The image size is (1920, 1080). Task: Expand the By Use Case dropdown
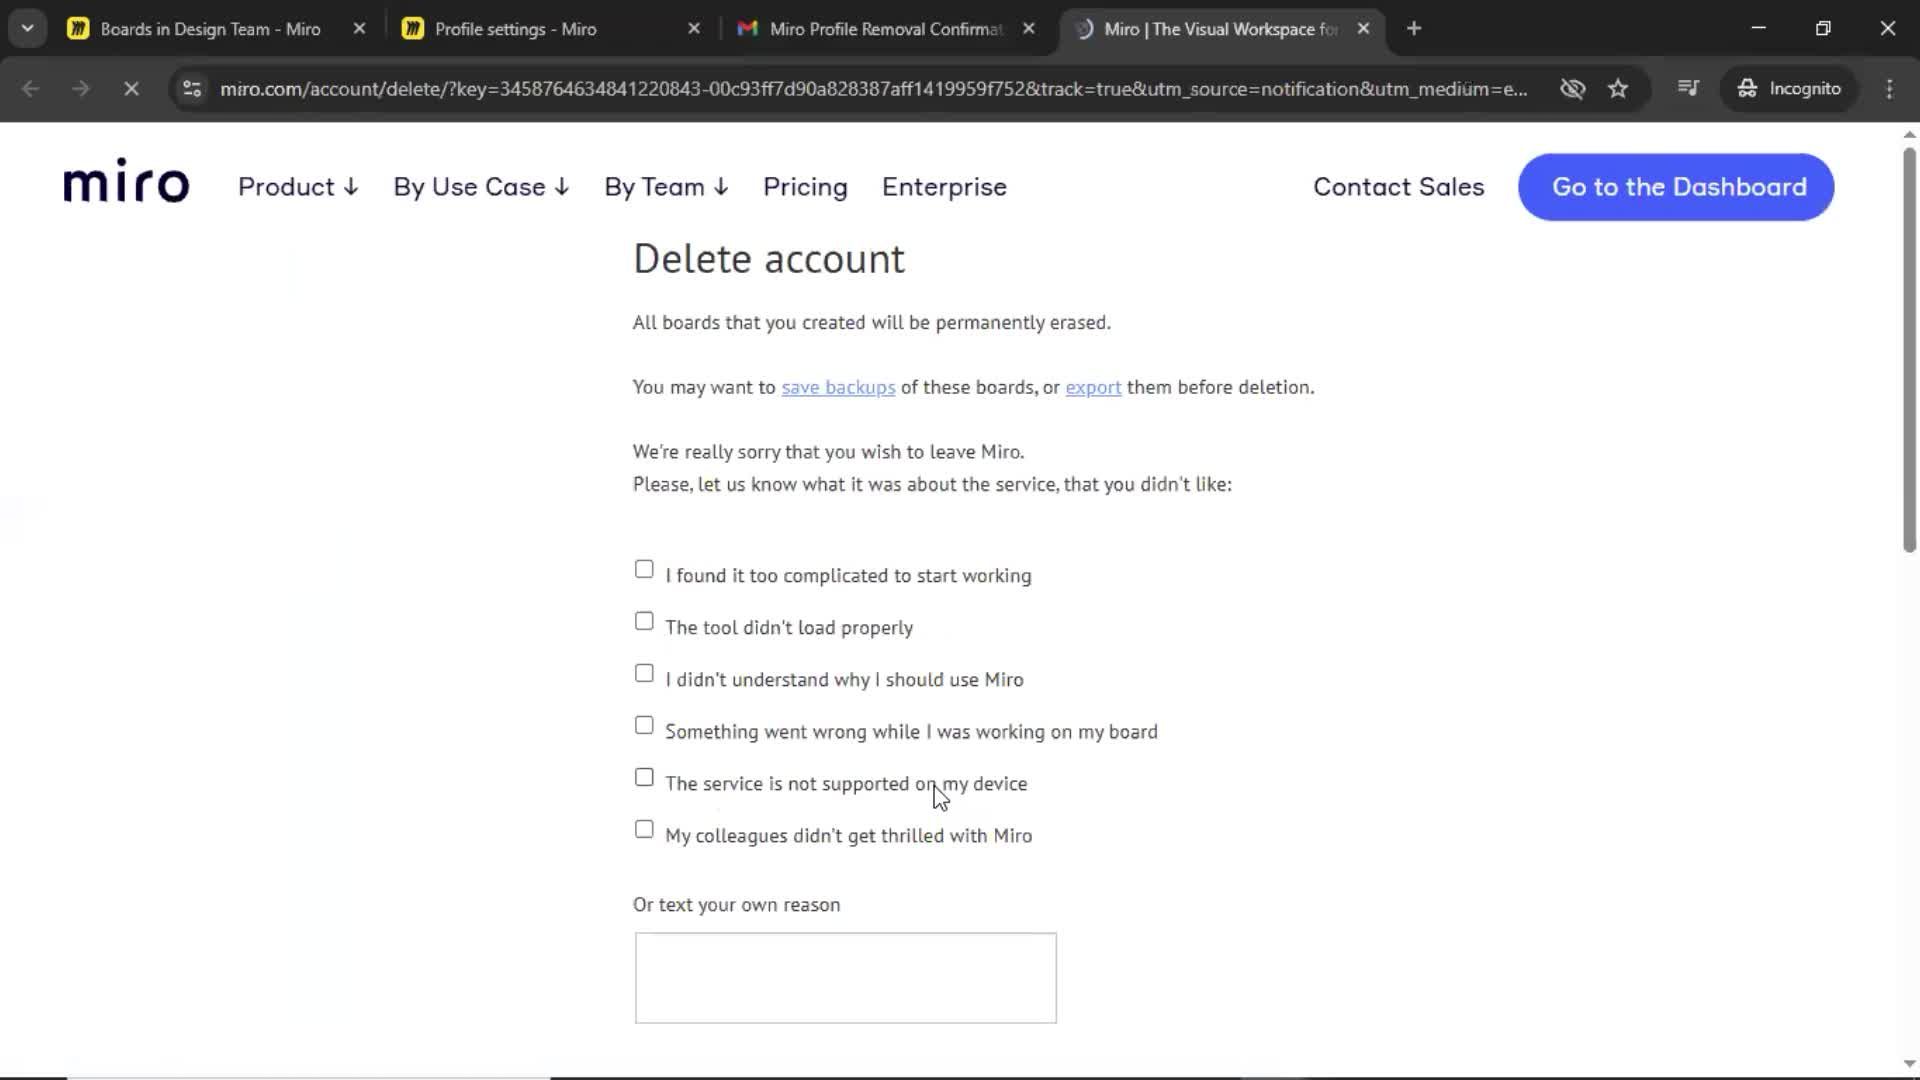481,187
